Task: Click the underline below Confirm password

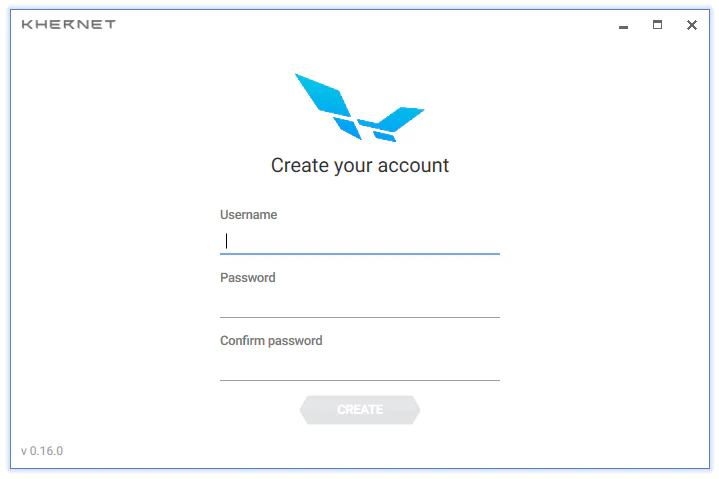Action: tap(360, 380)
